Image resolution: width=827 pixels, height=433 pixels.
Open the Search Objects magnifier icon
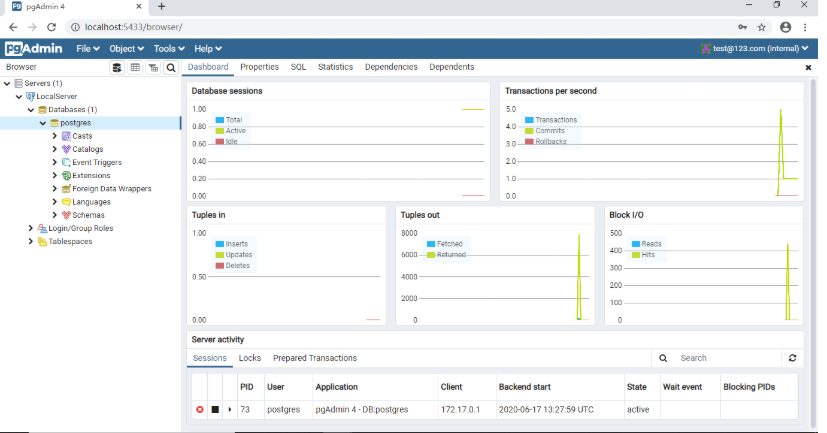[x=171, y=68]
